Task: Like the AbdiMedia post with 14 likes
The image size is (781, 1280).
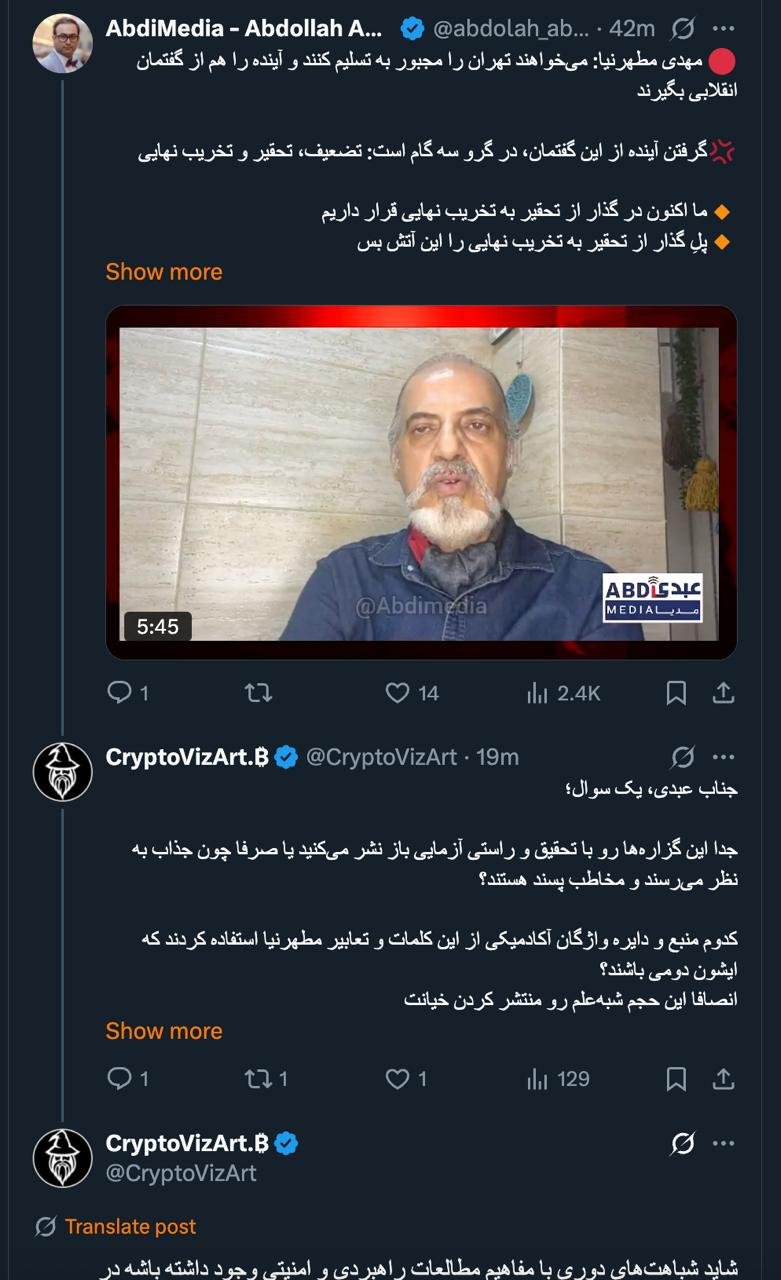Action: click(x=399, y=692)
